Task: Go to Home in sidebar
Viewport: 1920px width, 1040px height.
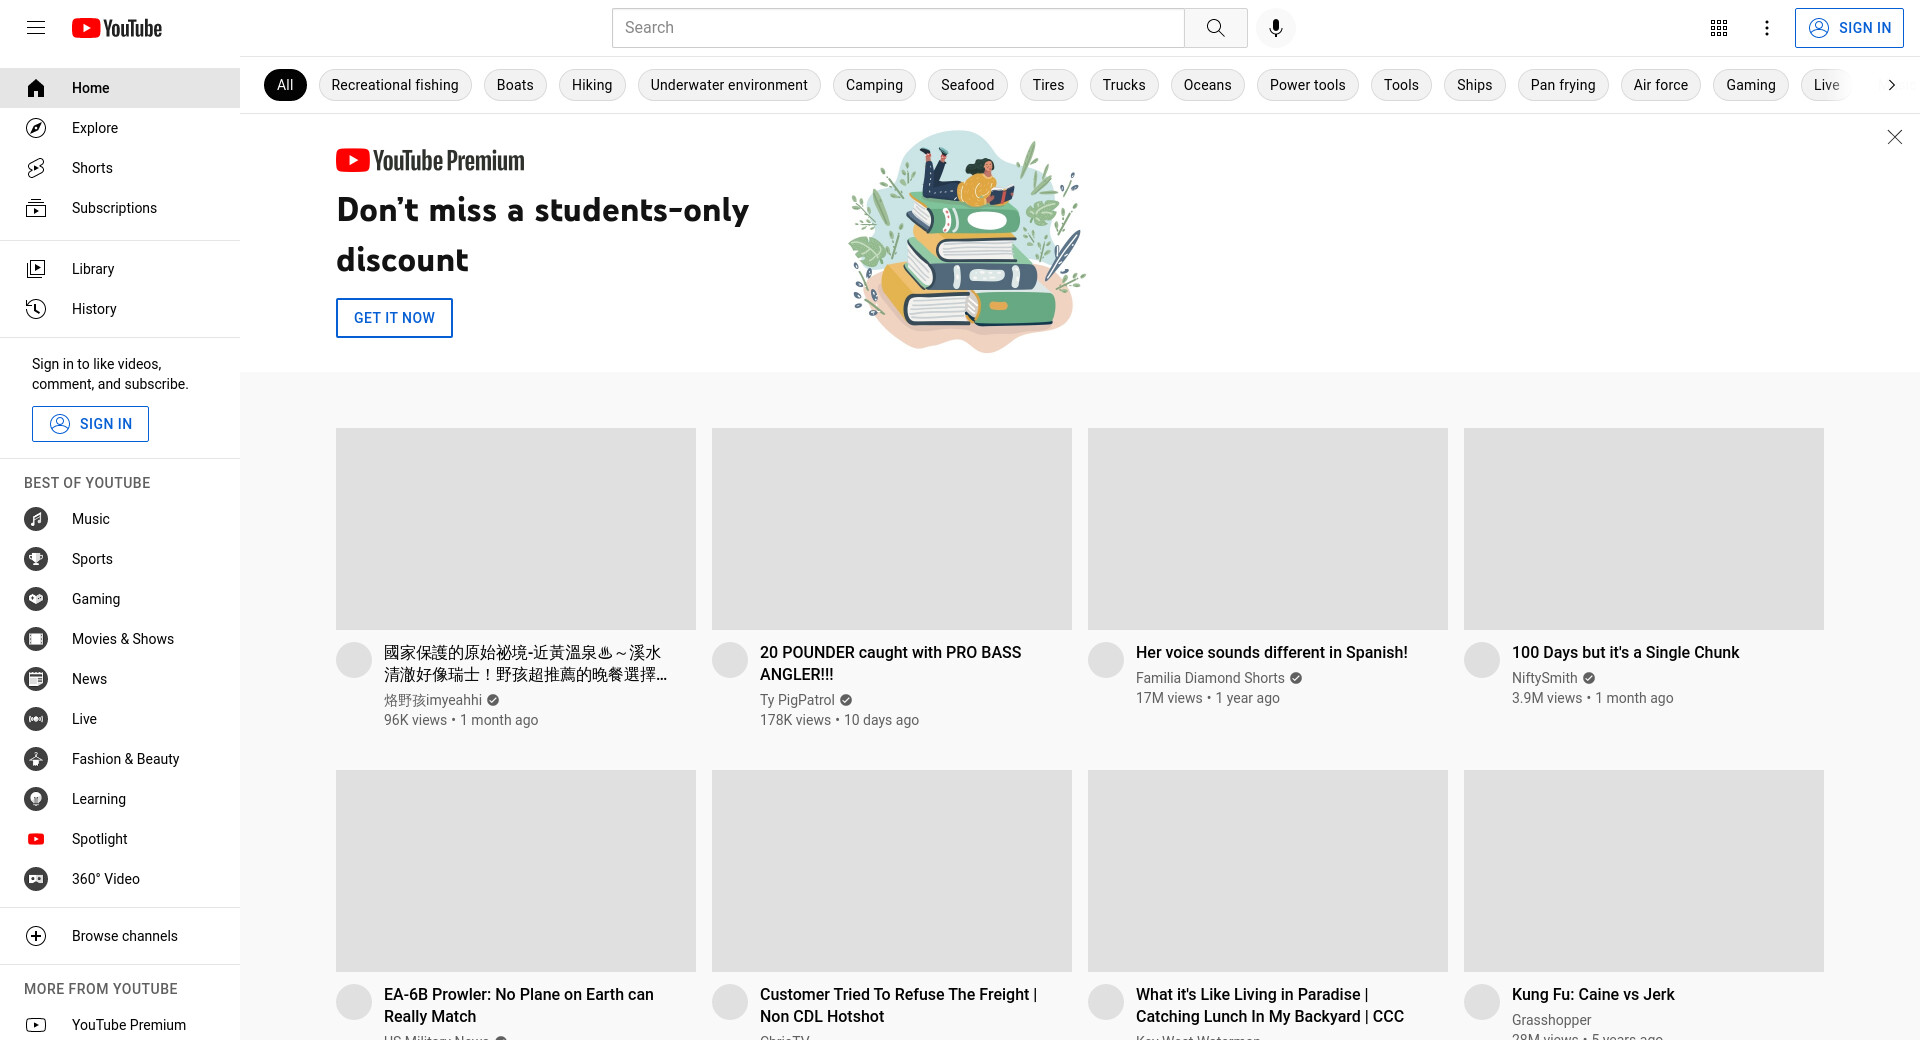Action: [x=120, y=88]
